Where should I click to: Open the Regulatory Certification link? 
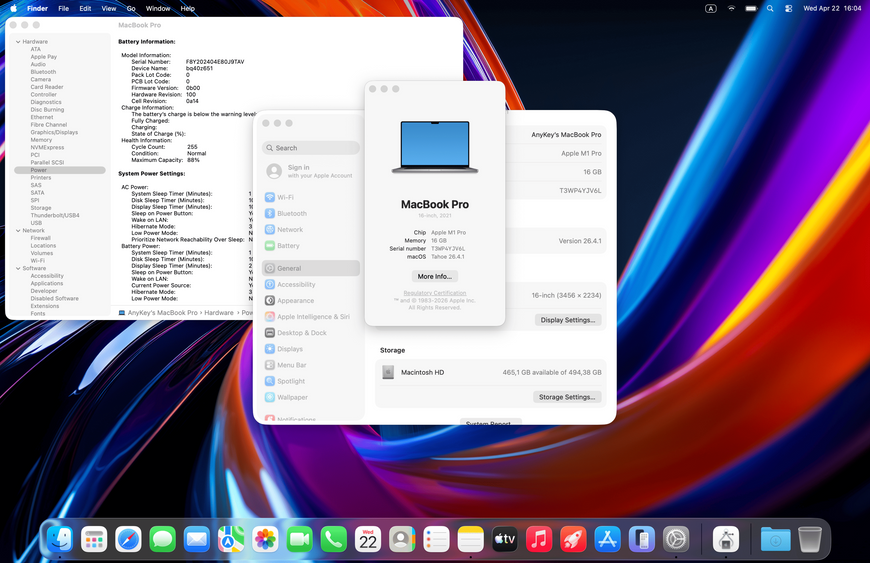point(434,293)
